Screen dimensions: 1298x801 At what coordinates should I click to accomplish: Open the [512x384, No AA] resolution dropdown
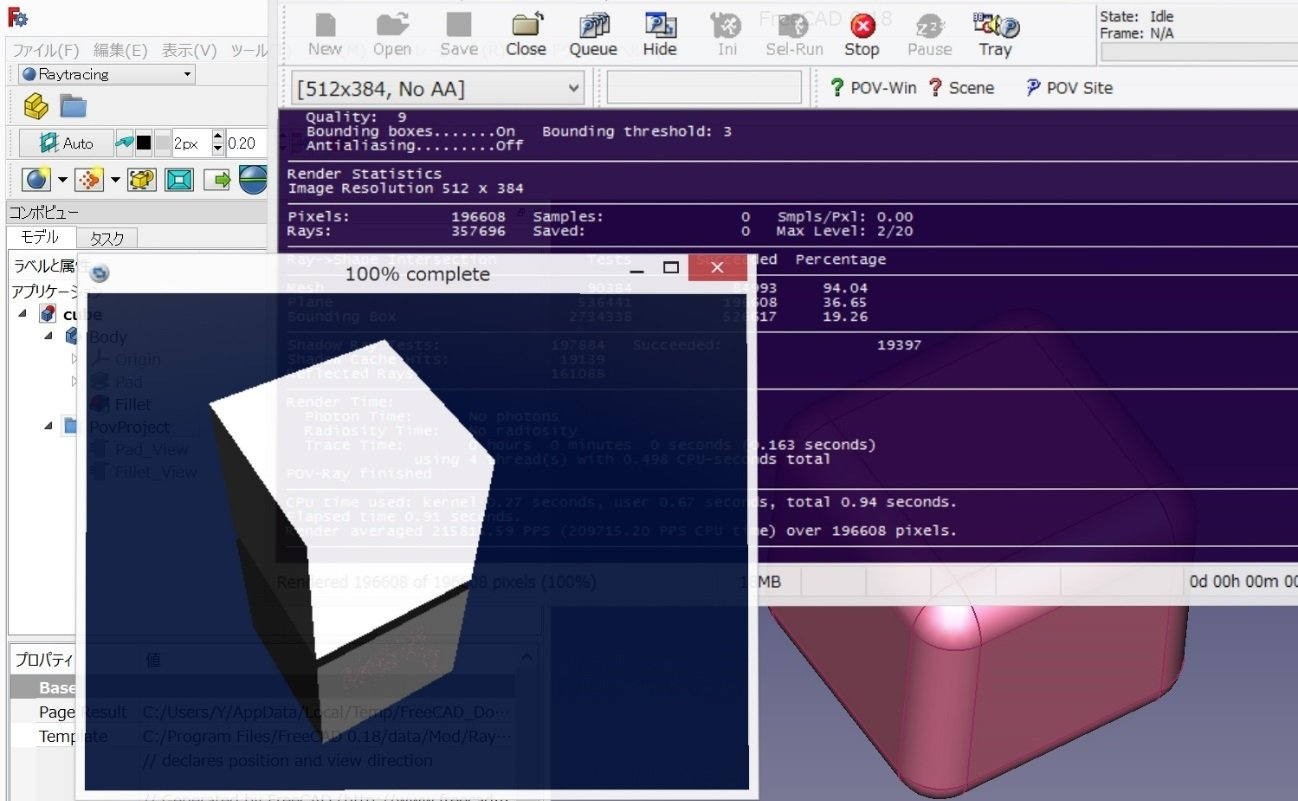click(438, 88)
